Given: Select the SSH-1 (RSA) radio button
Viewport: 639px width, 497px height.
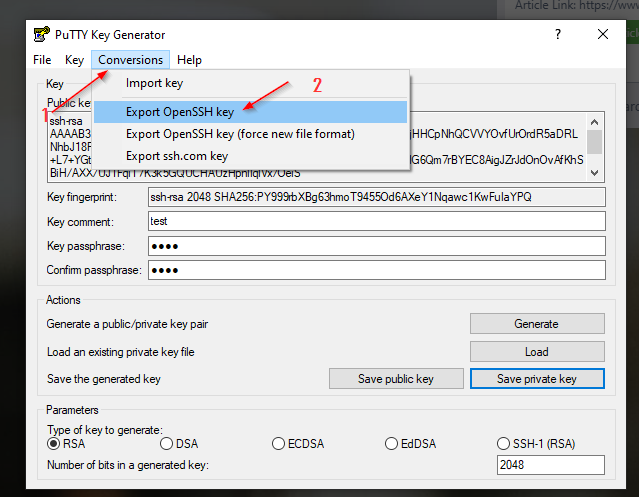Looking at the screenshot, I should pyautogui.click(x=503, y=444).
